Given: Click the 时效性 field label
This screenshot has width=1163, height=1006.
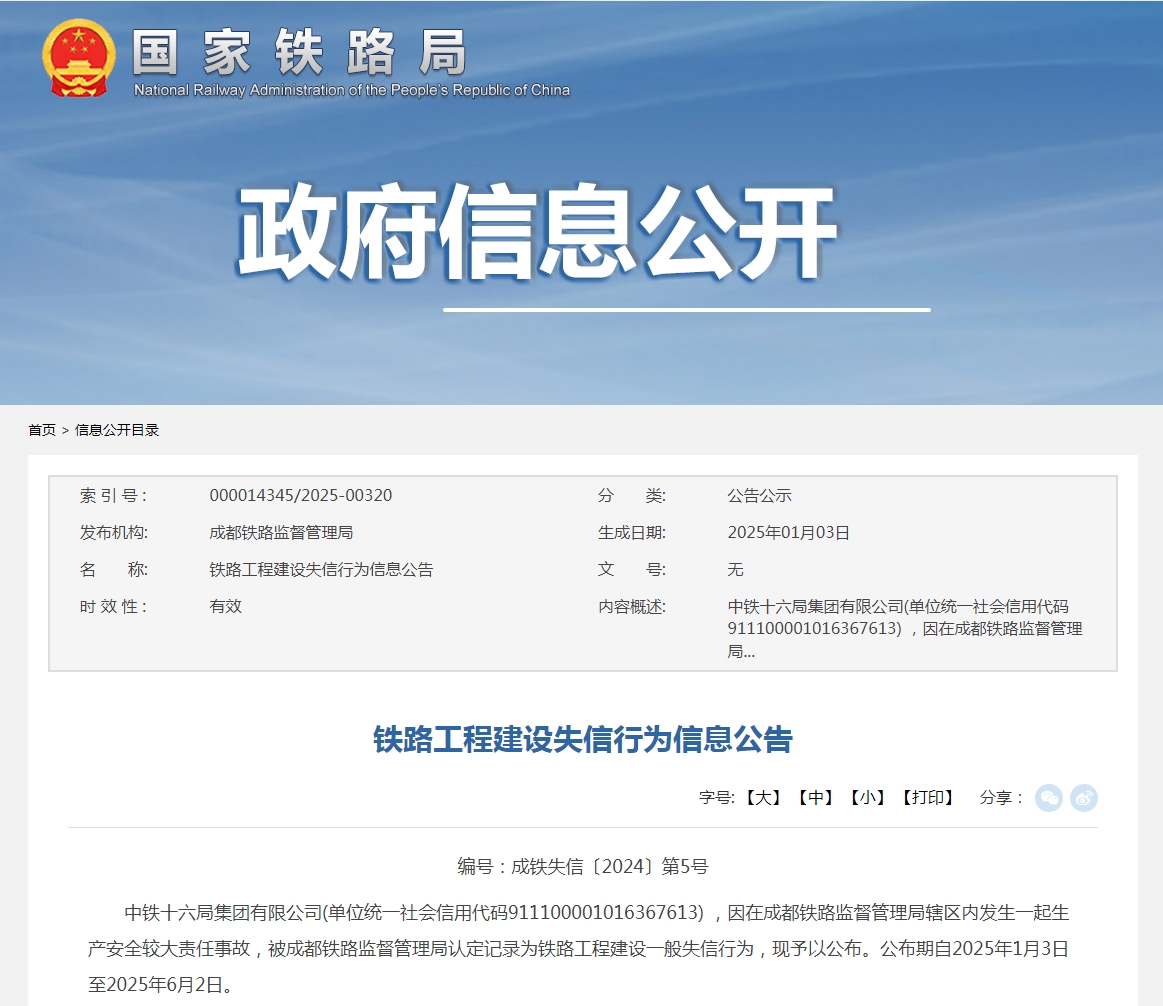Looking at the screenshot, I should tap(113, 607).
